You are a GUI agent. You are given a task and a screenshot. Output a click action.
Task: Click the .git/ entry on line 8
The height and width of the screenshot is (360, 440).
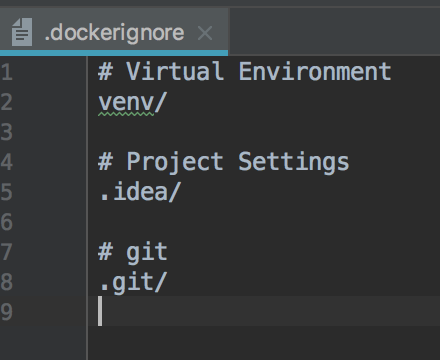click(x=133, y=283)
